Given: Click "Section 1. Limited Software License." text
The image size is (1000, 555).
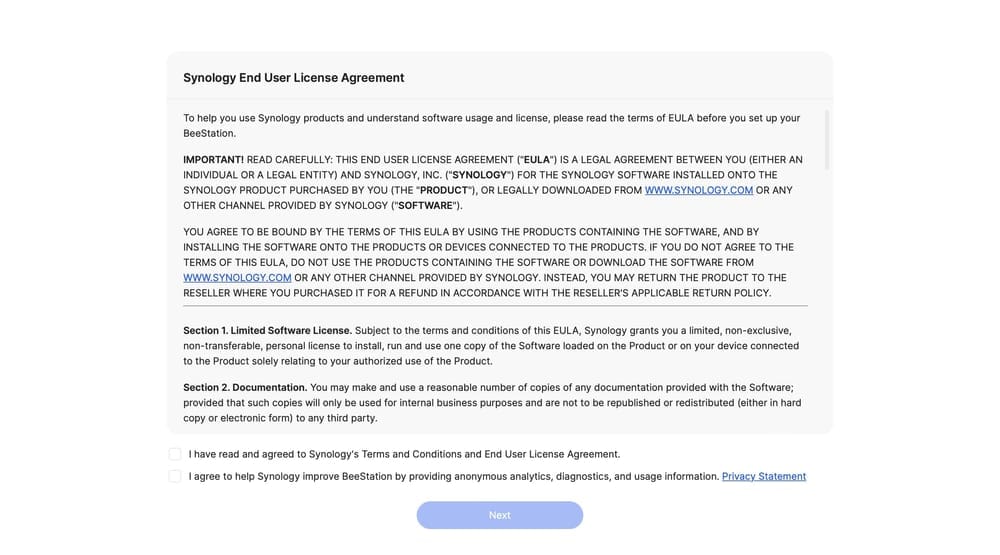Looking at the screenshot, I should click(267, 330).
